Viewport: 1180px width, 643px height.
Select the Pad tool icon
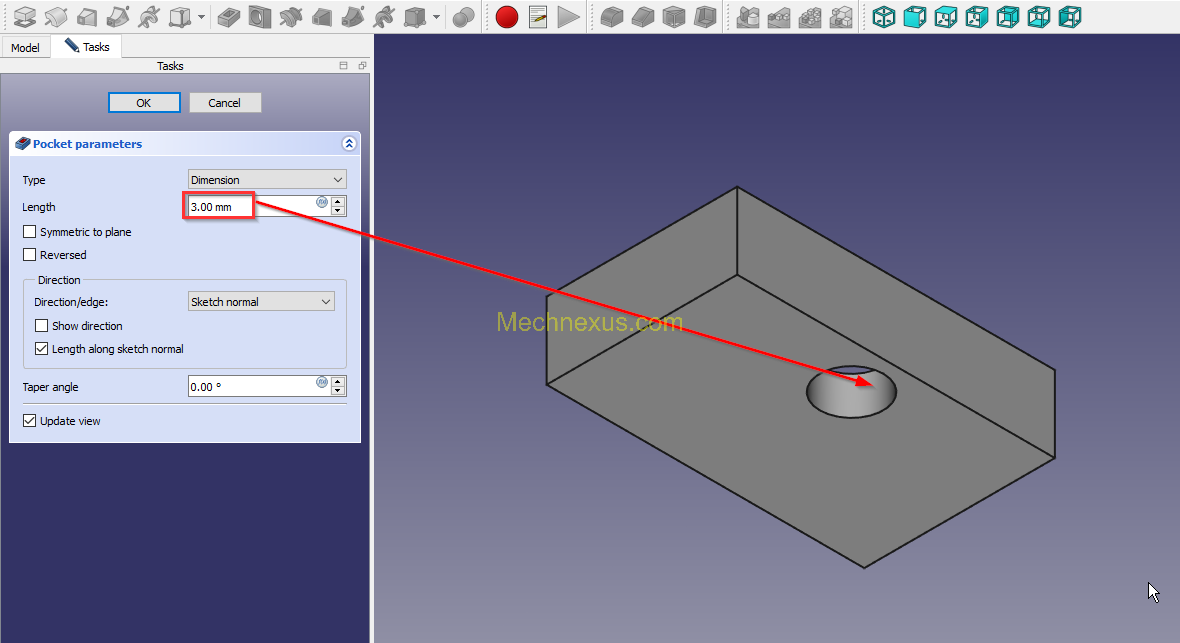(25, 17)
